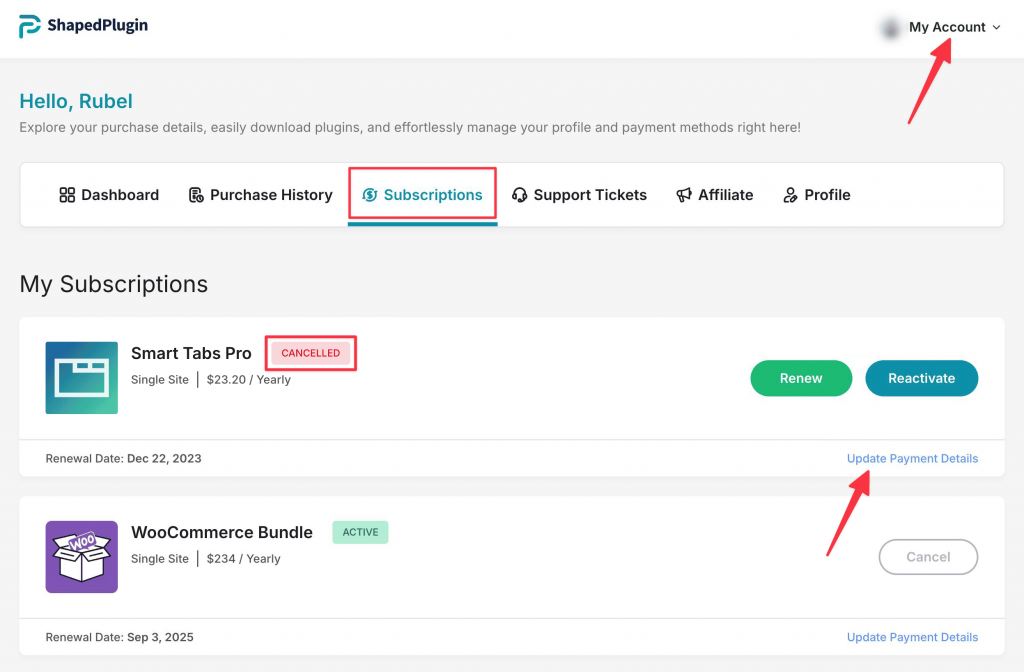The height and width of the screenshot is (672, 1024).
Task: Switch to the Dashboard tab
Action: tap(109, 195)
